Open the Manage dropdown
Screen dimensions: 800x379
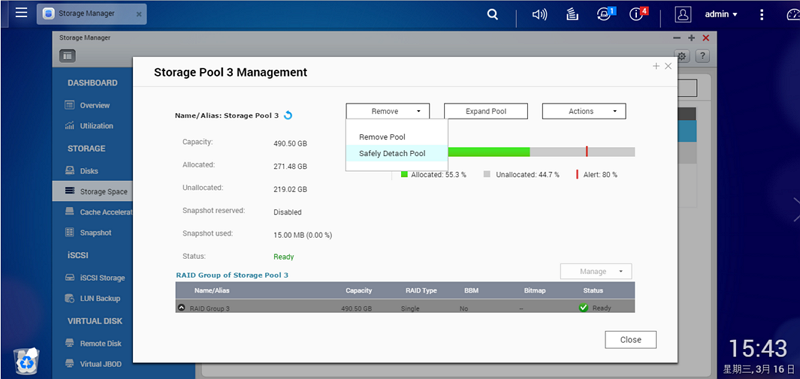596,271
